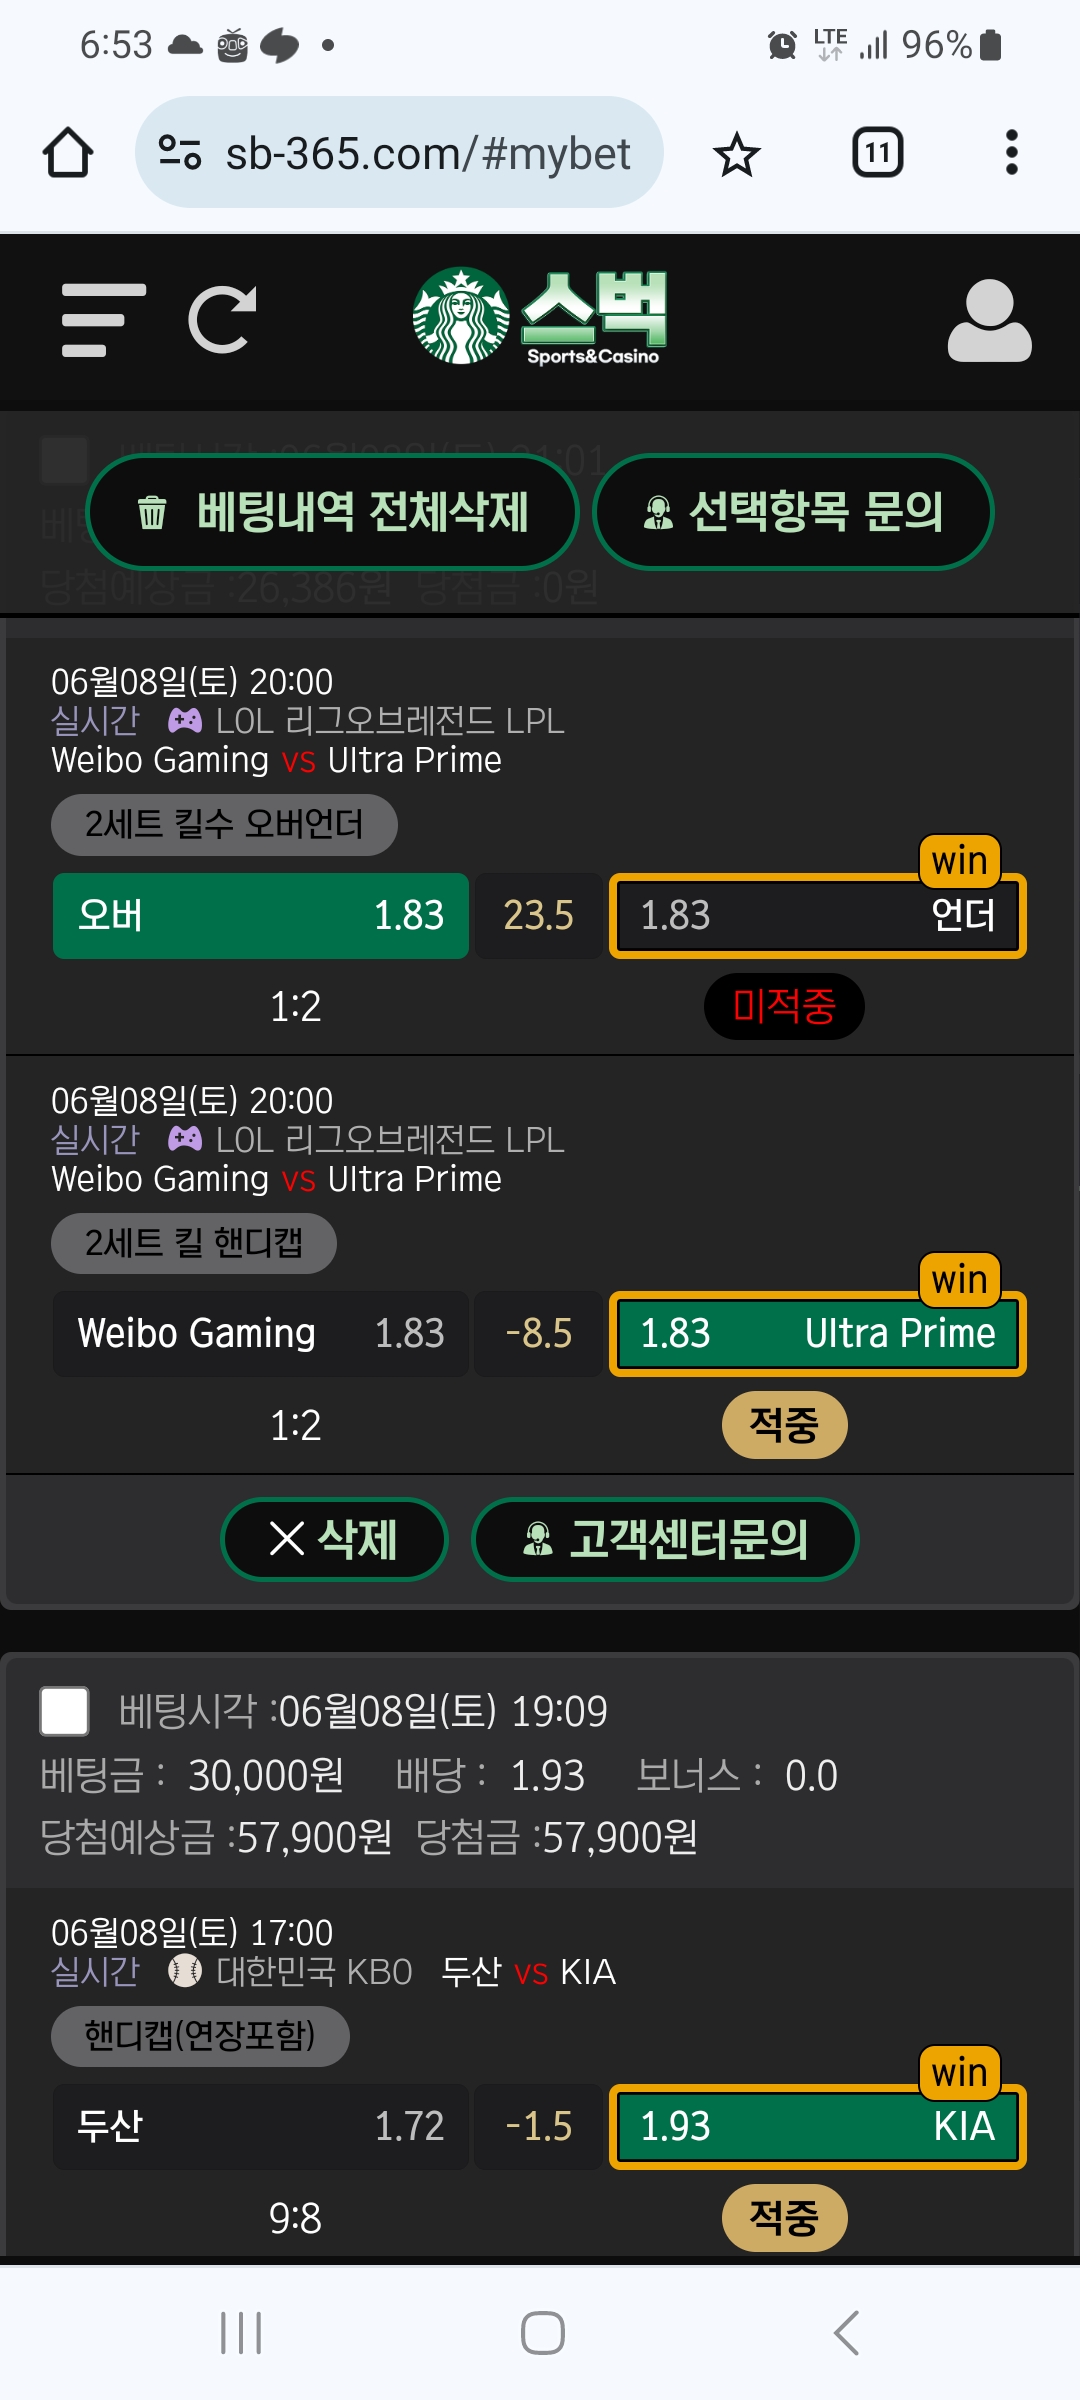
Task: Select the Ultra Prime 1.83 handicap cell
Action: click(818, 1334)
